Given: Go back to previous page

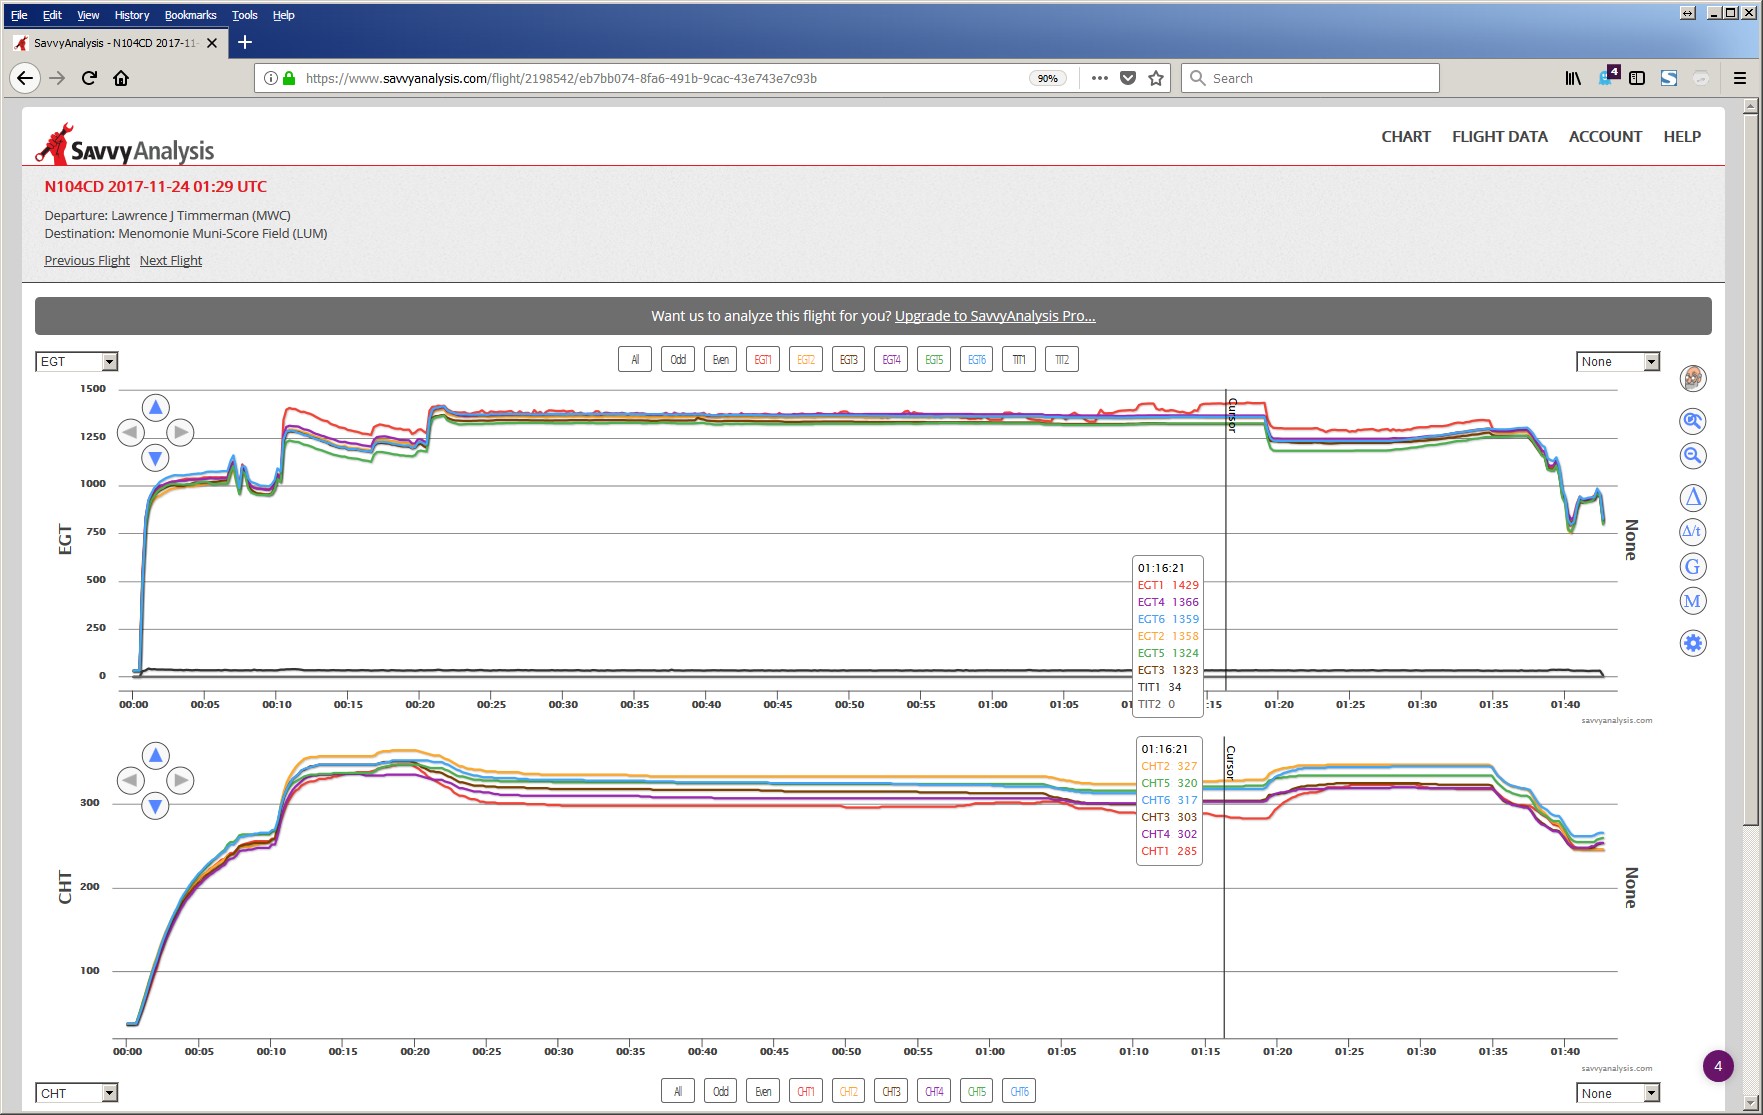Looking at the screenshot, I should (x=25, y=78).
